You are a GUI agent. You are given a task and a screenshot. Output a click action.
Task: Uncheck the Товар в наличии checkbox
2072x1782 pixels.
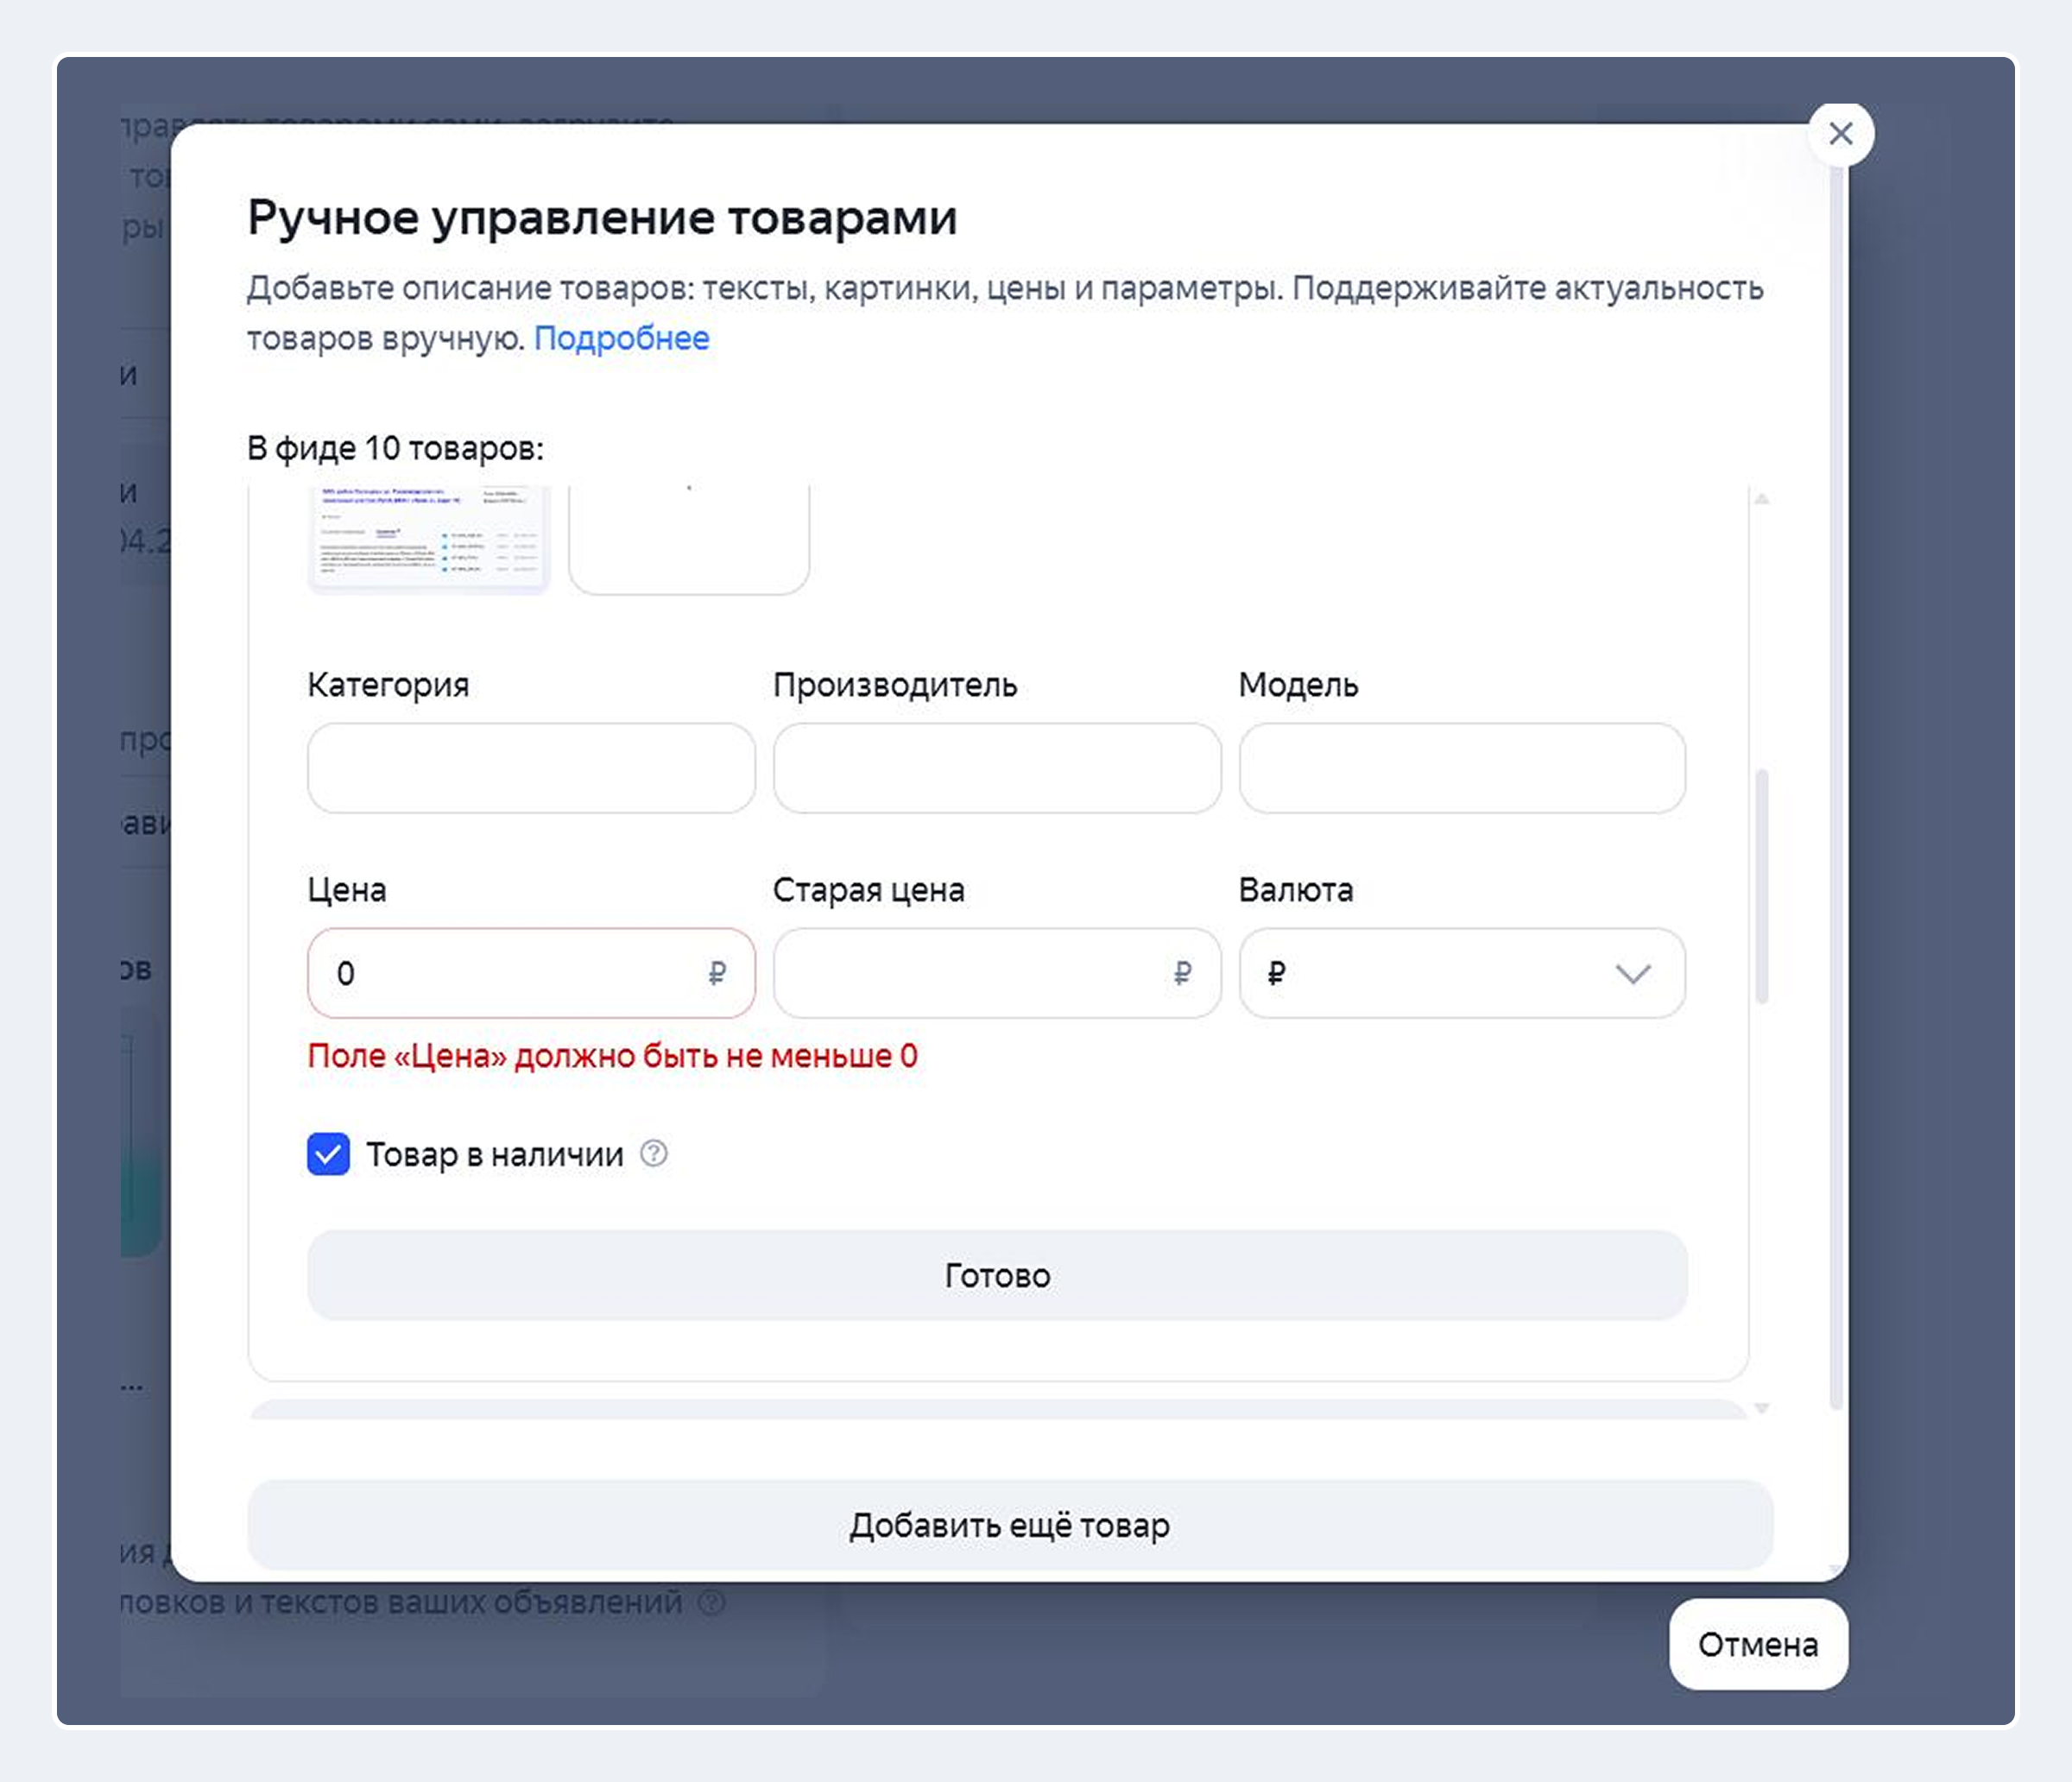click(x=328, y=1154)
